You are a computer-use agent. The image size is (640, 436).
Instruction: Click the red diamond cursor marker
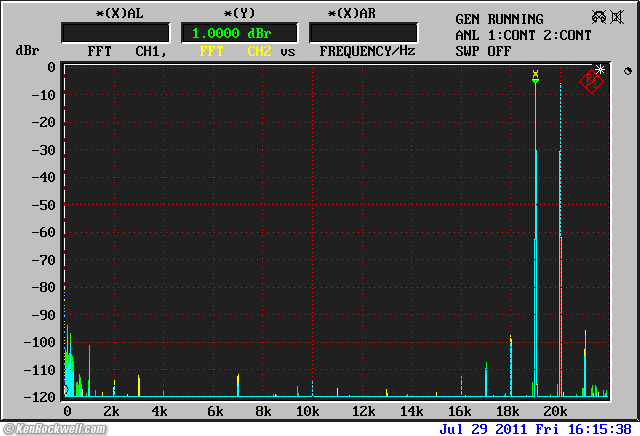(591, 84)
